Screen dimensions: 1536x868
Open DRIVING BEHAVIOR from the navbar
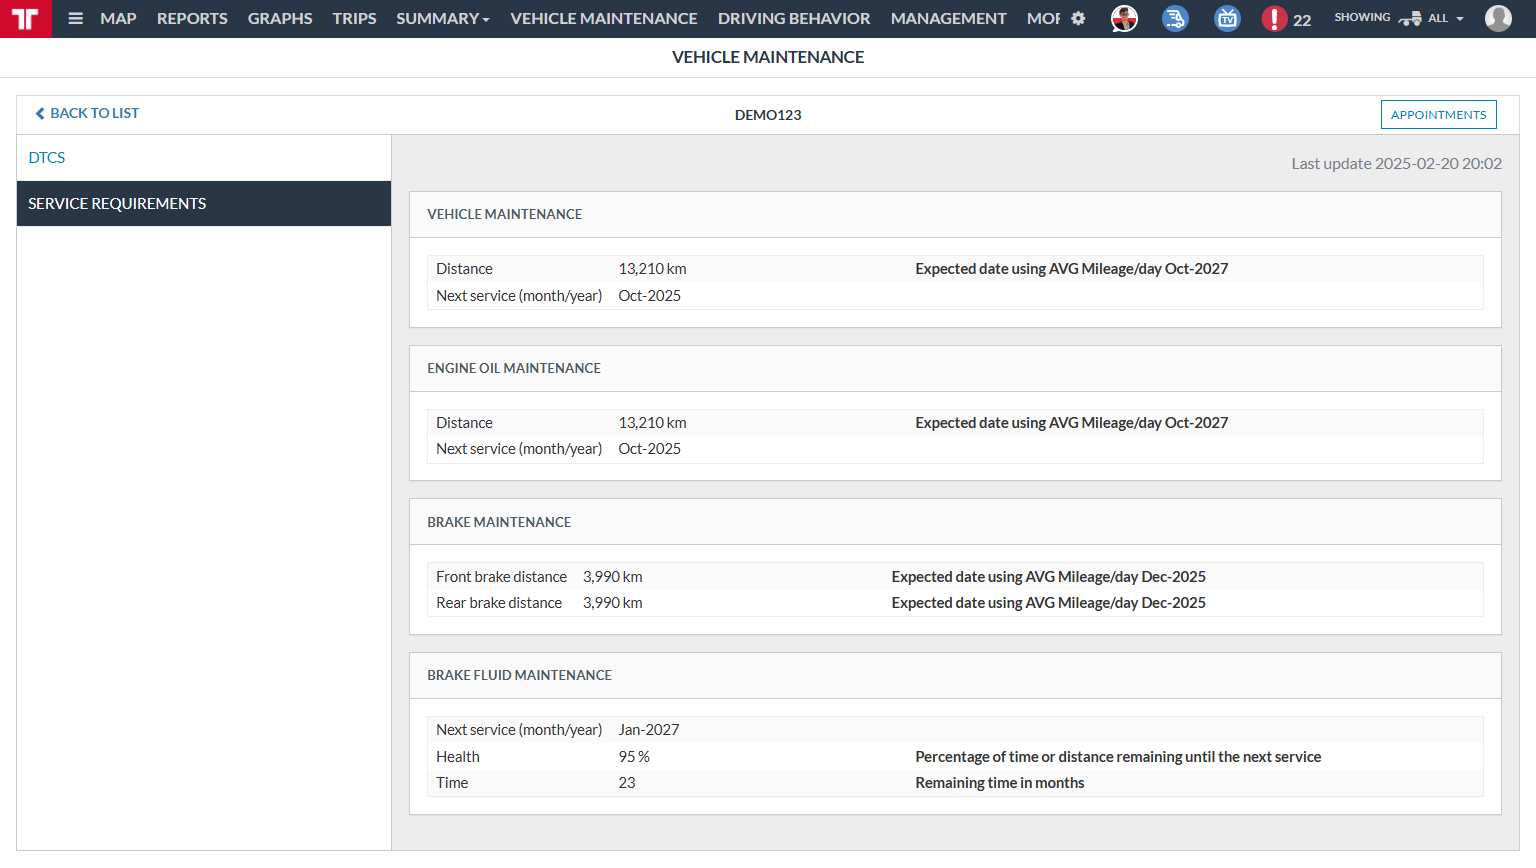click(x=794, y=19)
